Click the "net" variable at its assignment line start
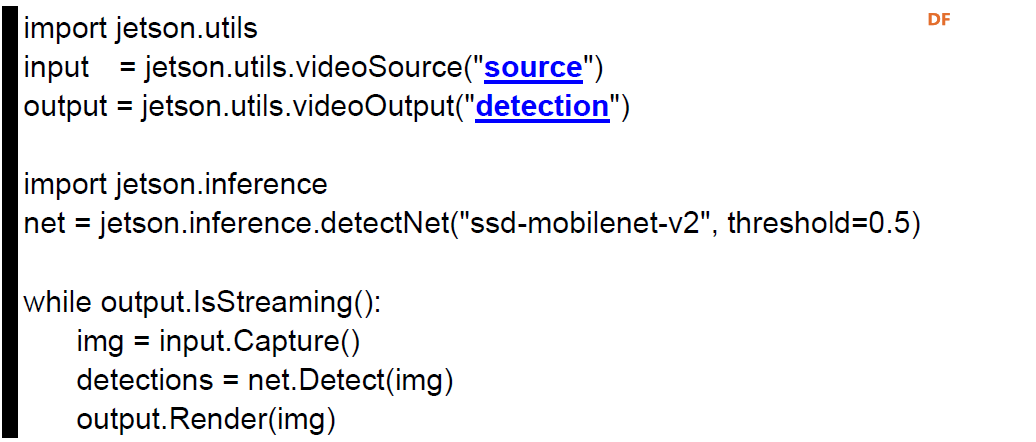Viewport: 1036px width, 442px height. coord(44,225)
